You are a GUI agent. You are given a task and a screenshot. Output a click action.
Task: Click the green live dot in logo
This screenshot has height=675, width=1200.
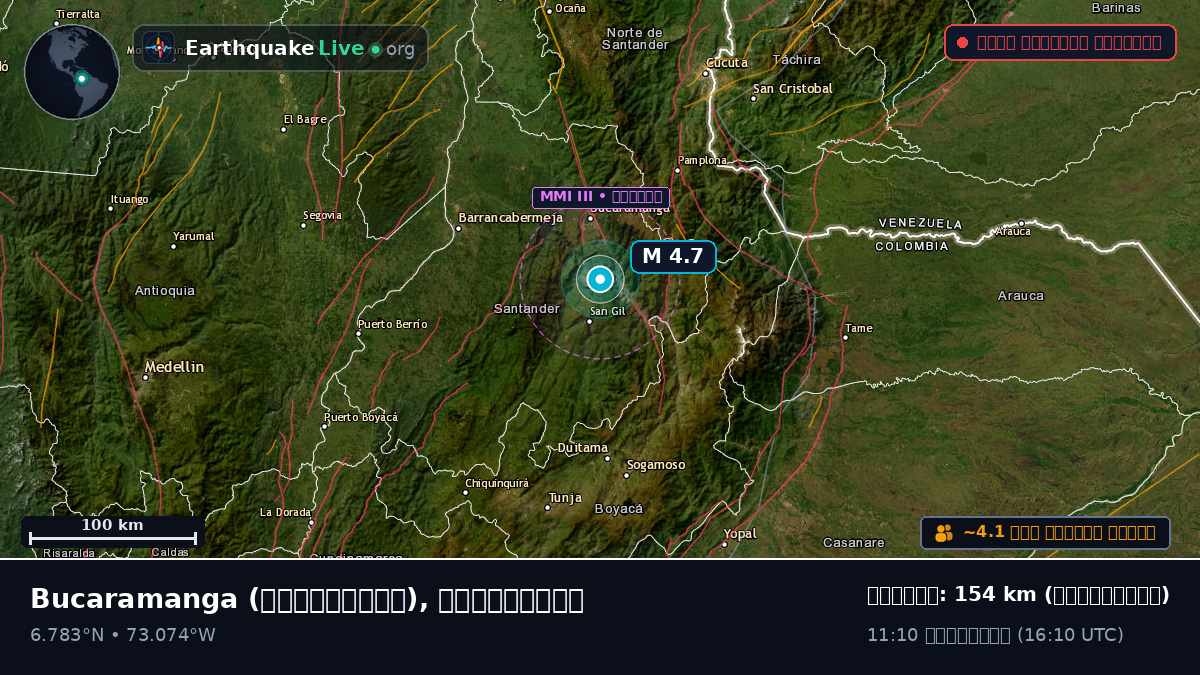[x=375, y=49]
